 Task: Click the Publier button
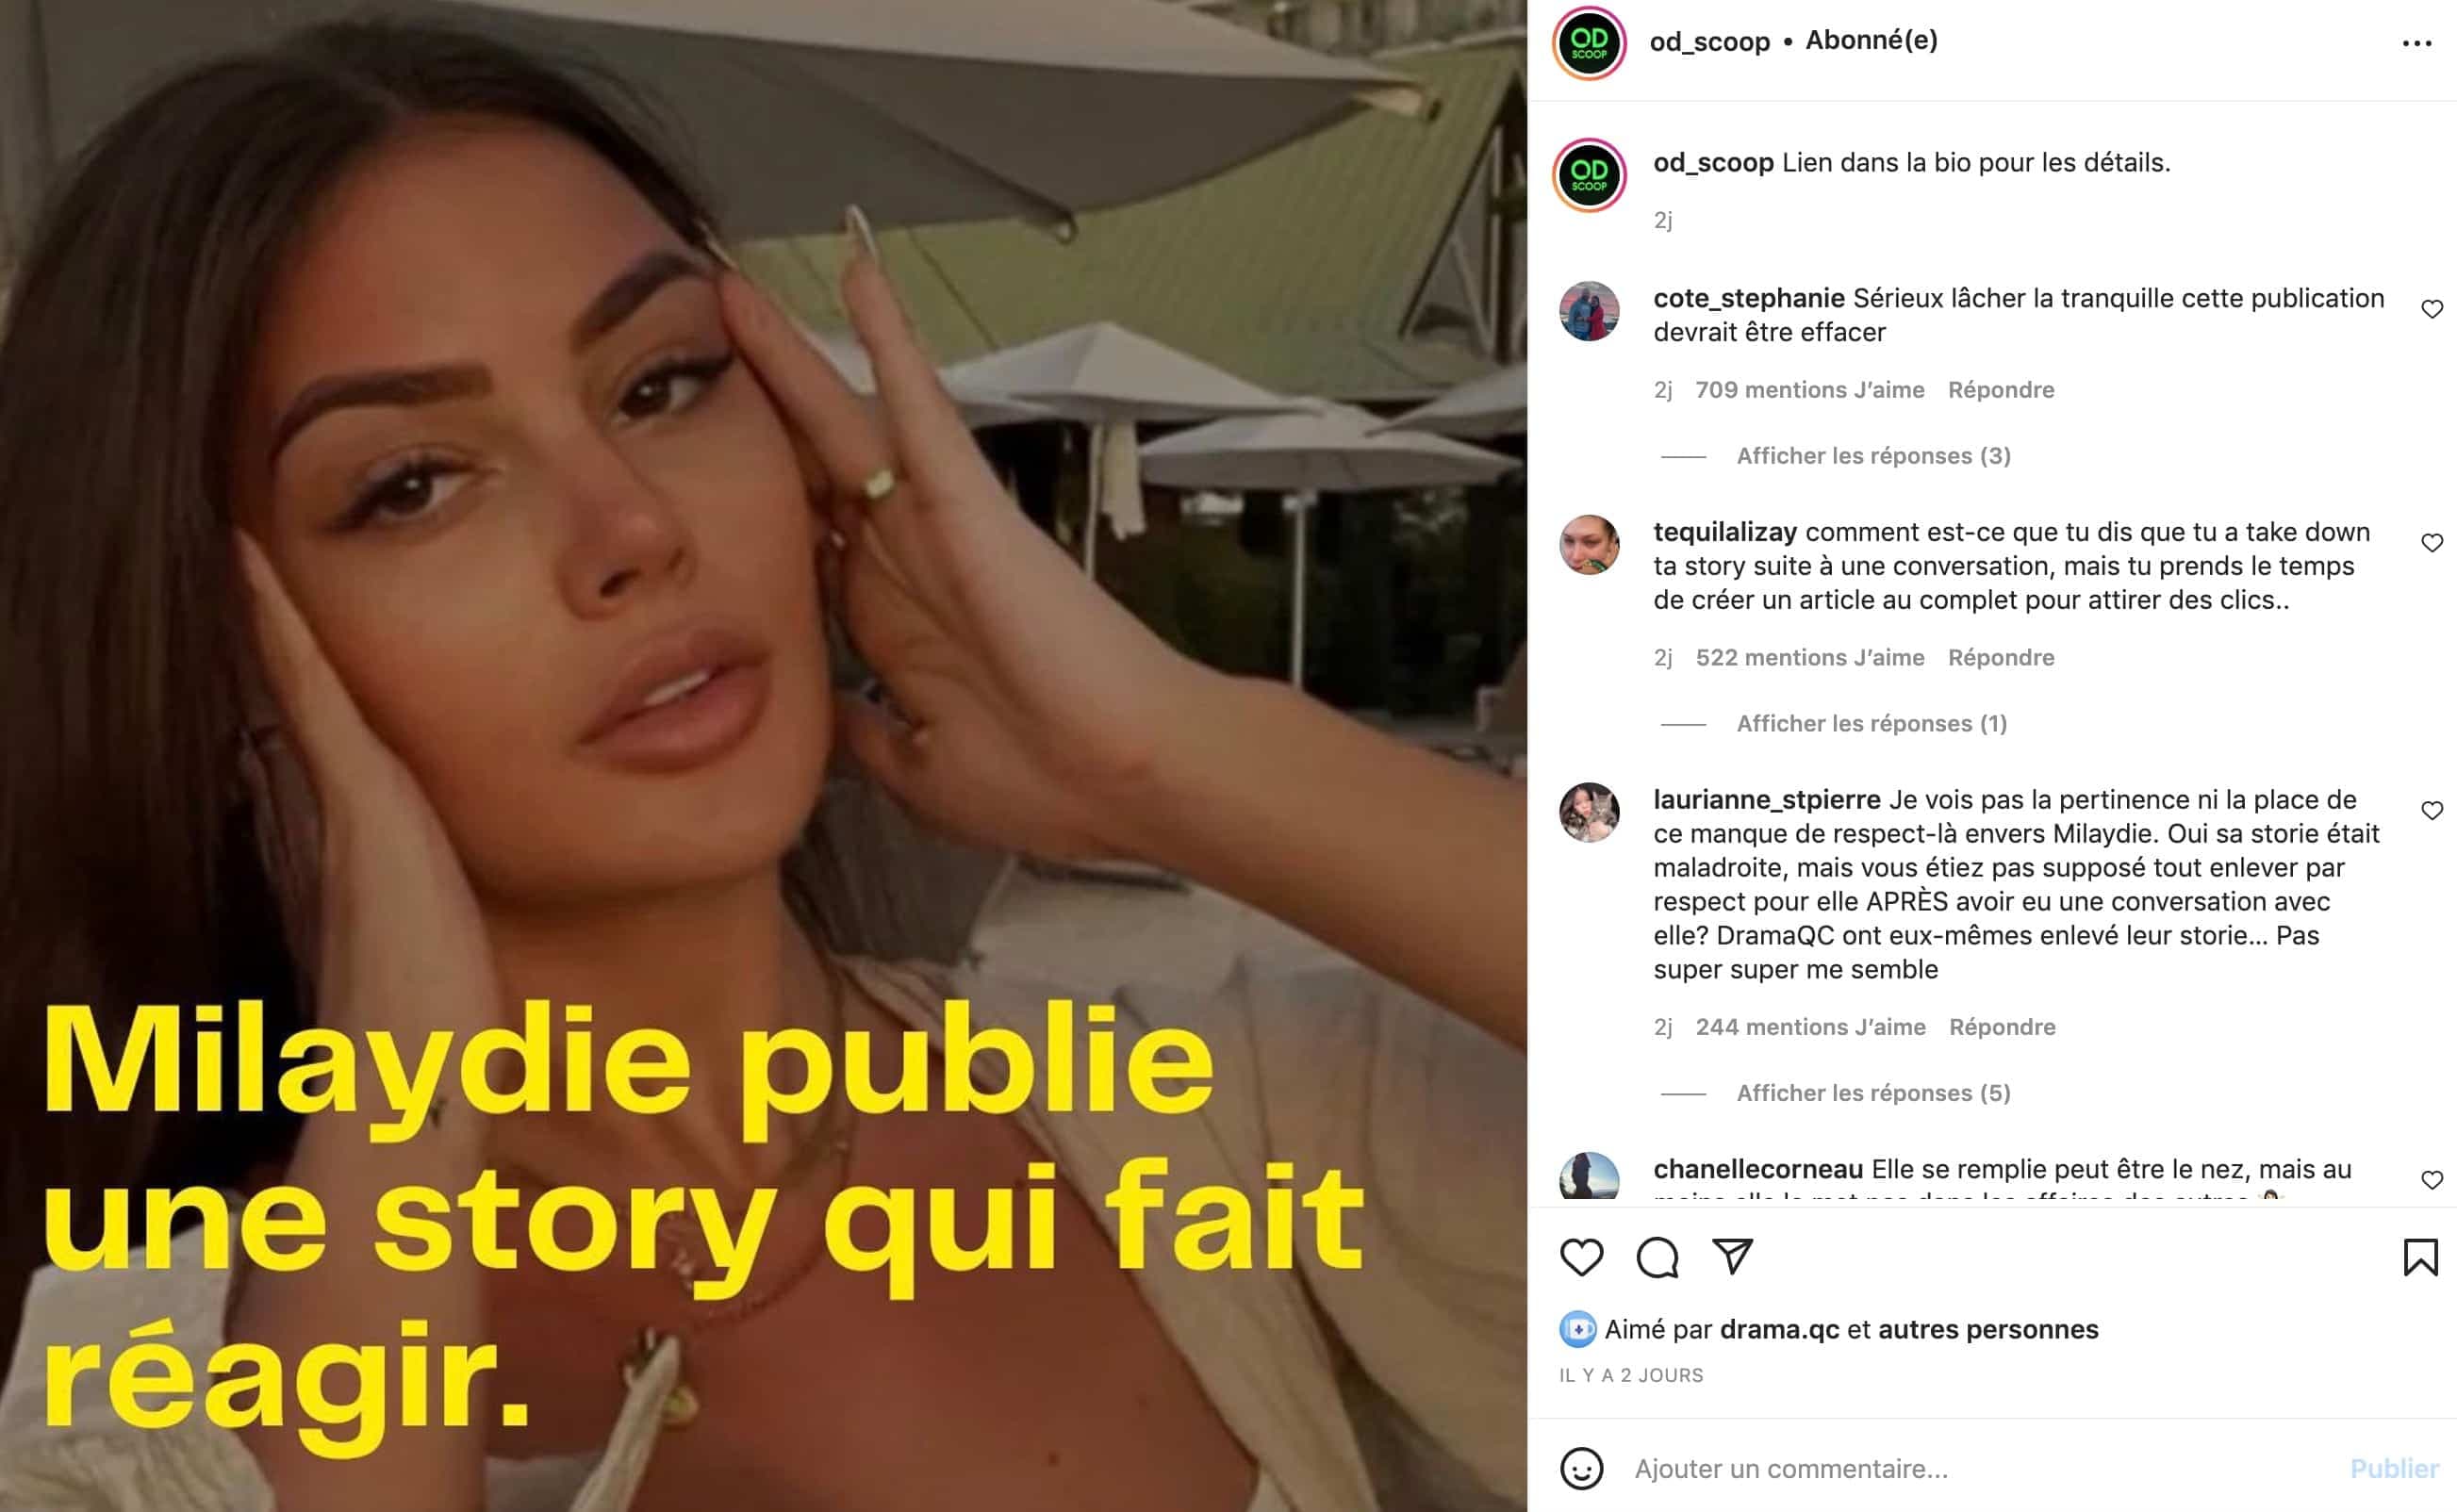pyautogui.click(x=2394, y=1469)
